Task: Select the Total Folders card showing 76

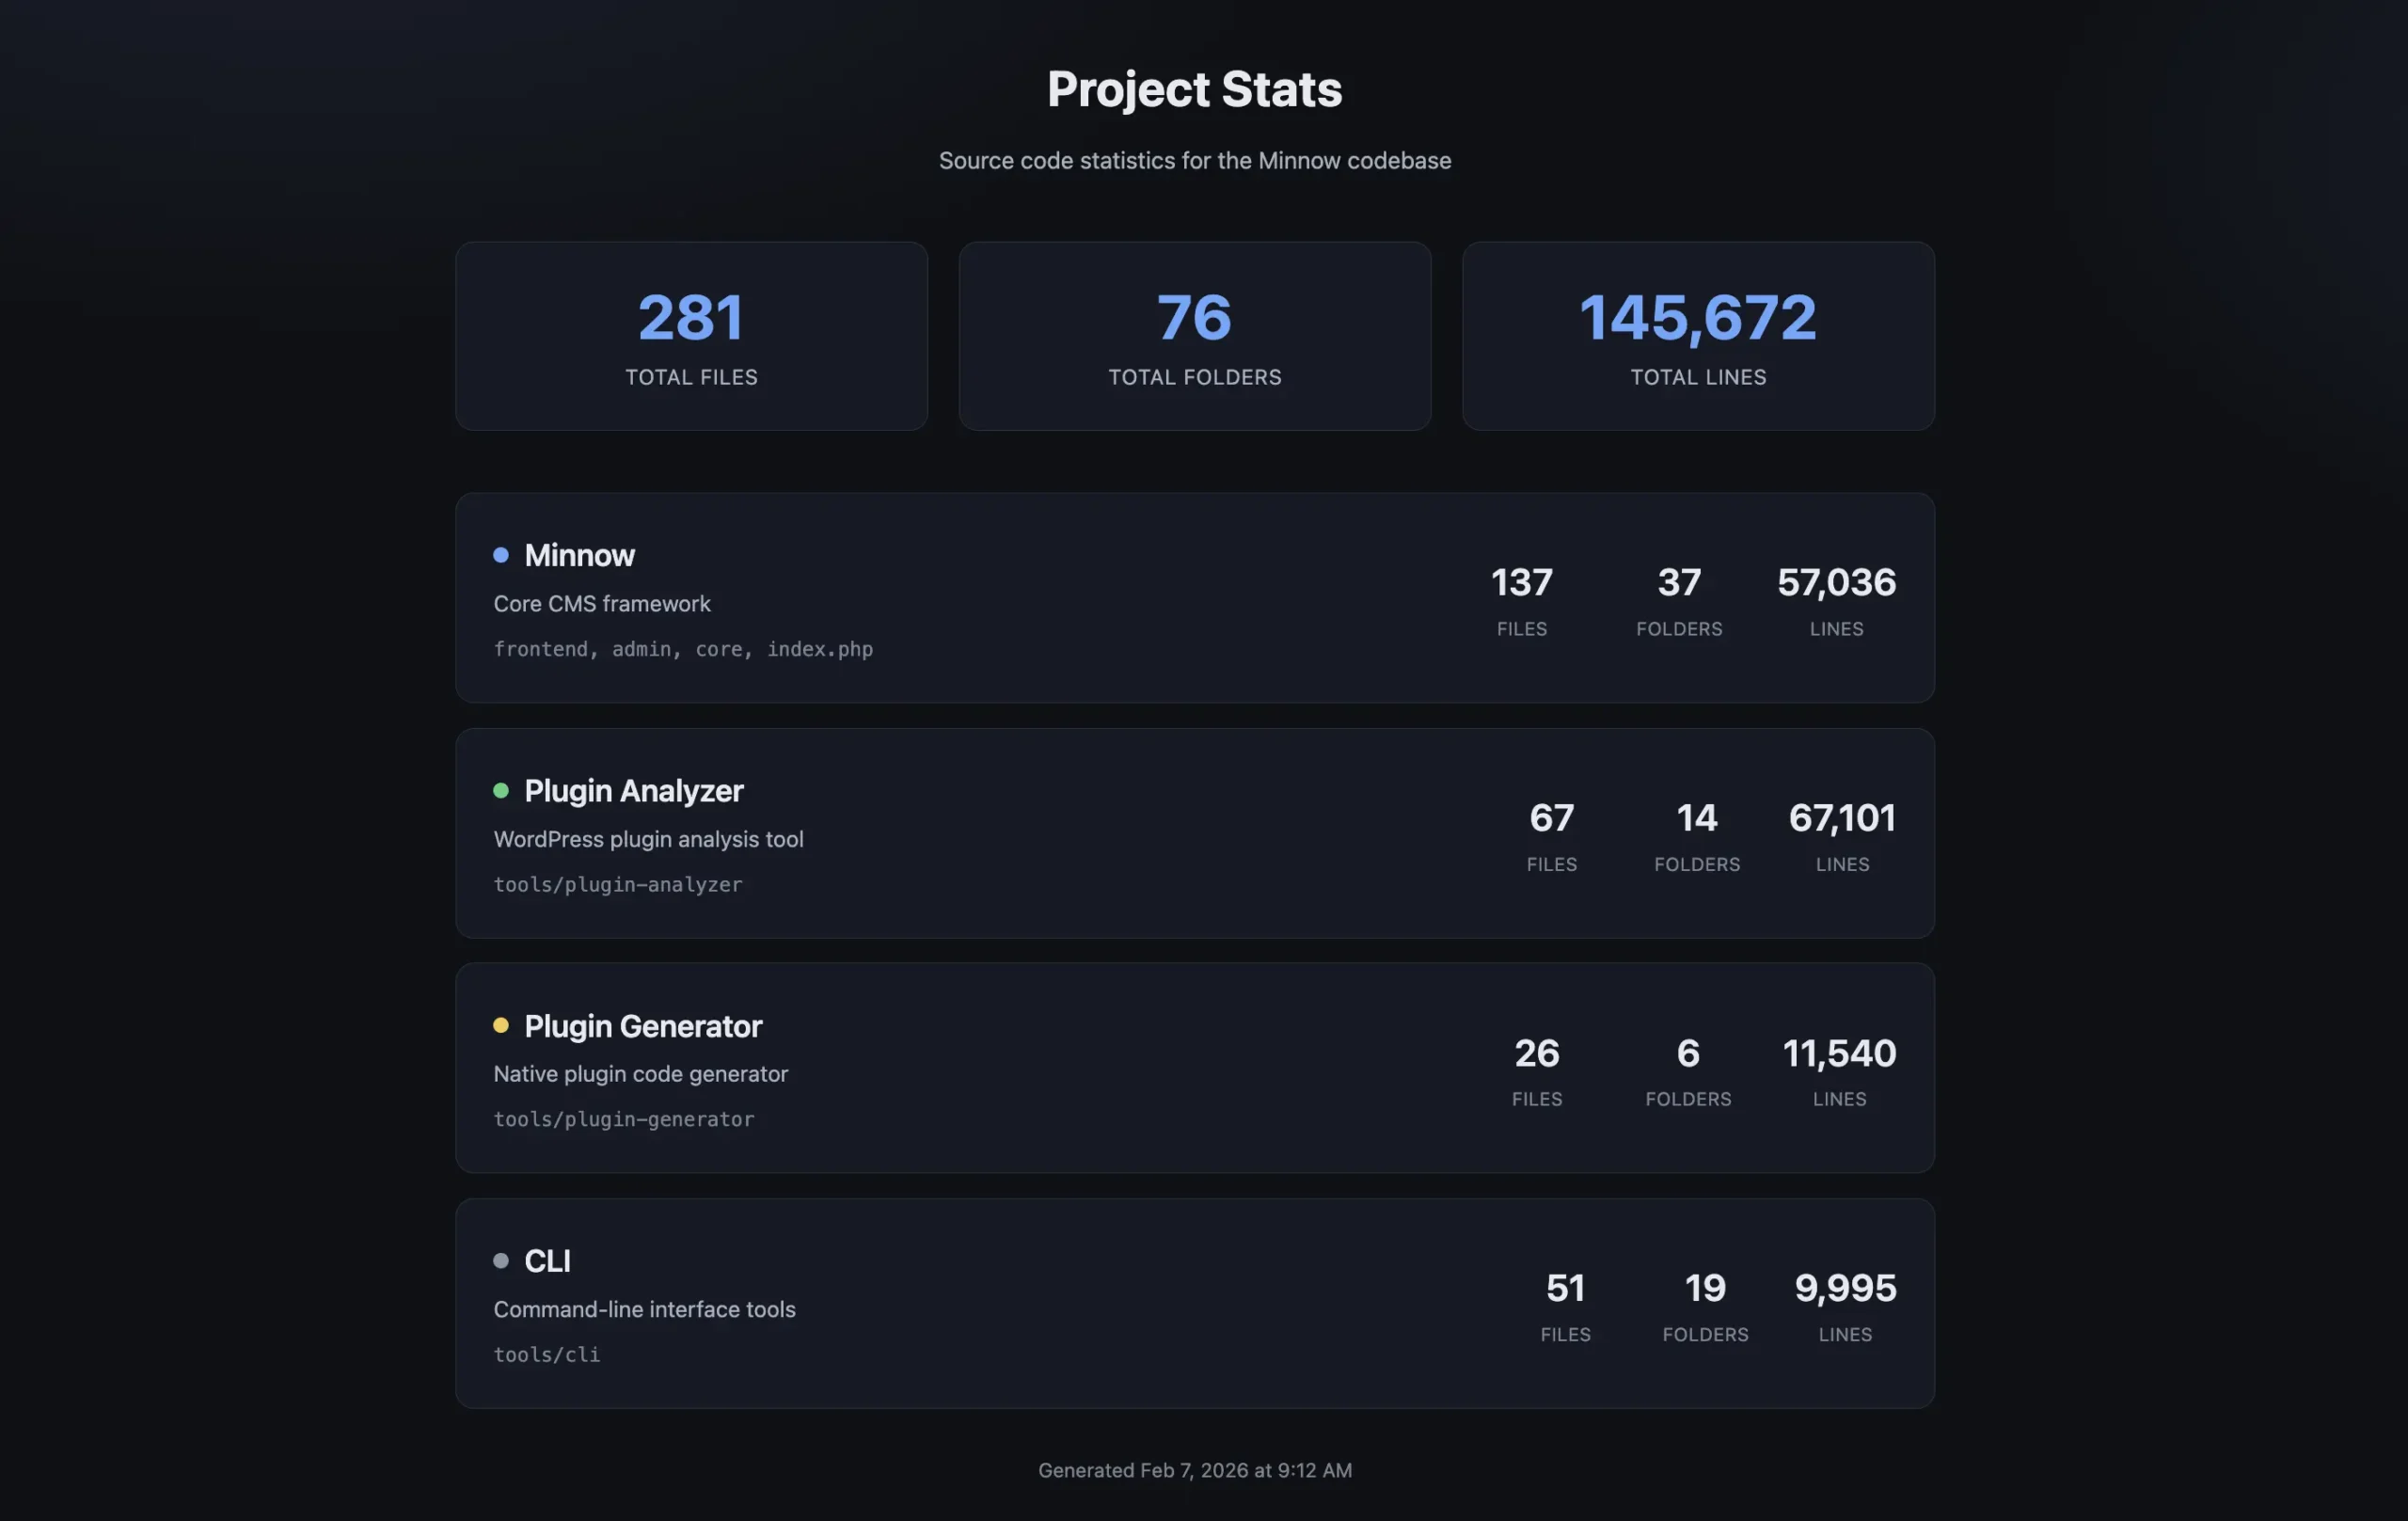Action: [1194, 336]
